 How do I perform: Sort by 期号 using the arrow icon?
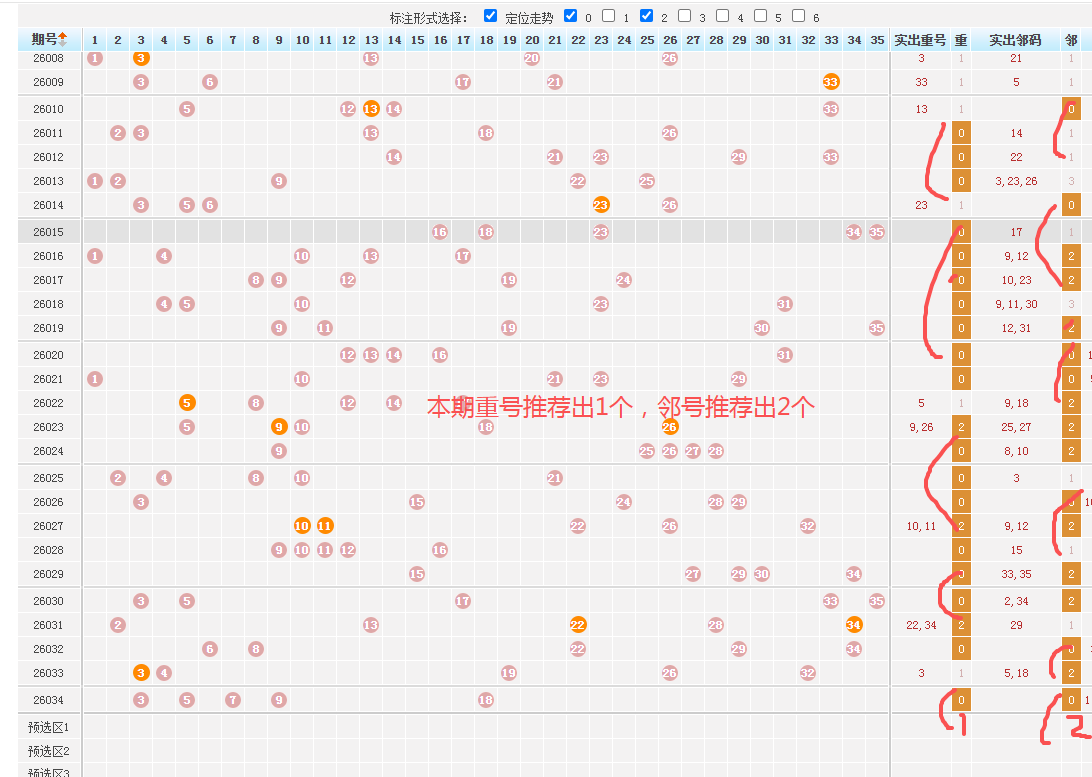(63, 40)
